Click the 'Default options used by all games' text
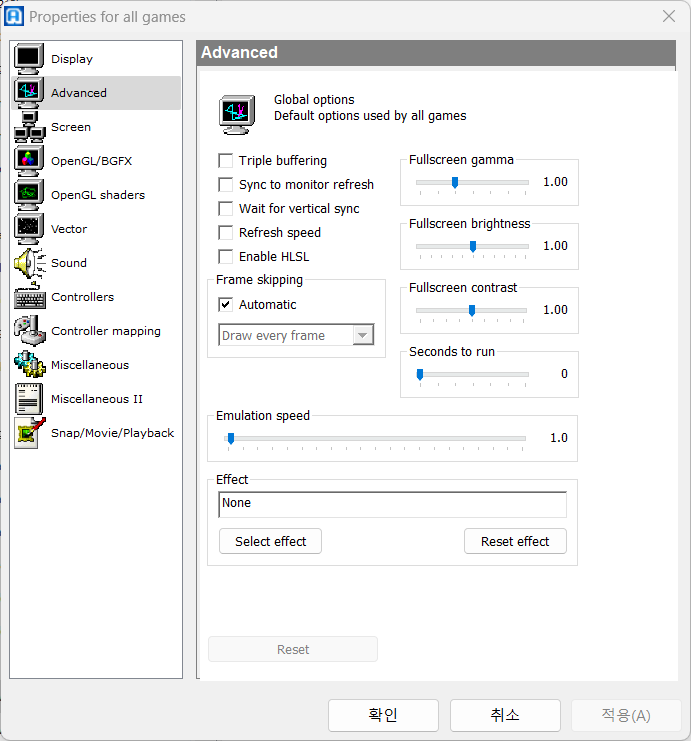691x741 pixels. click(370, 116)
